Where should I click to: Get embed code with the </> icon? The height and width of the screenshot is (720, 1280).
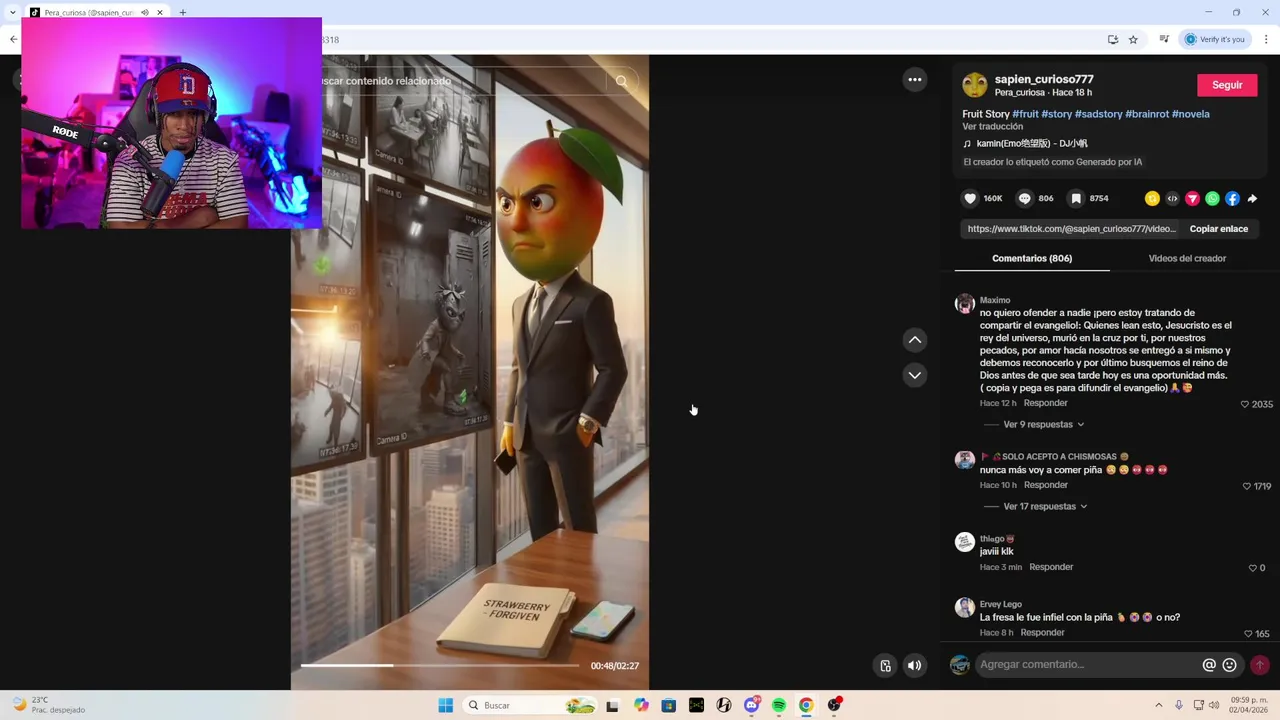coord(1172,199)
